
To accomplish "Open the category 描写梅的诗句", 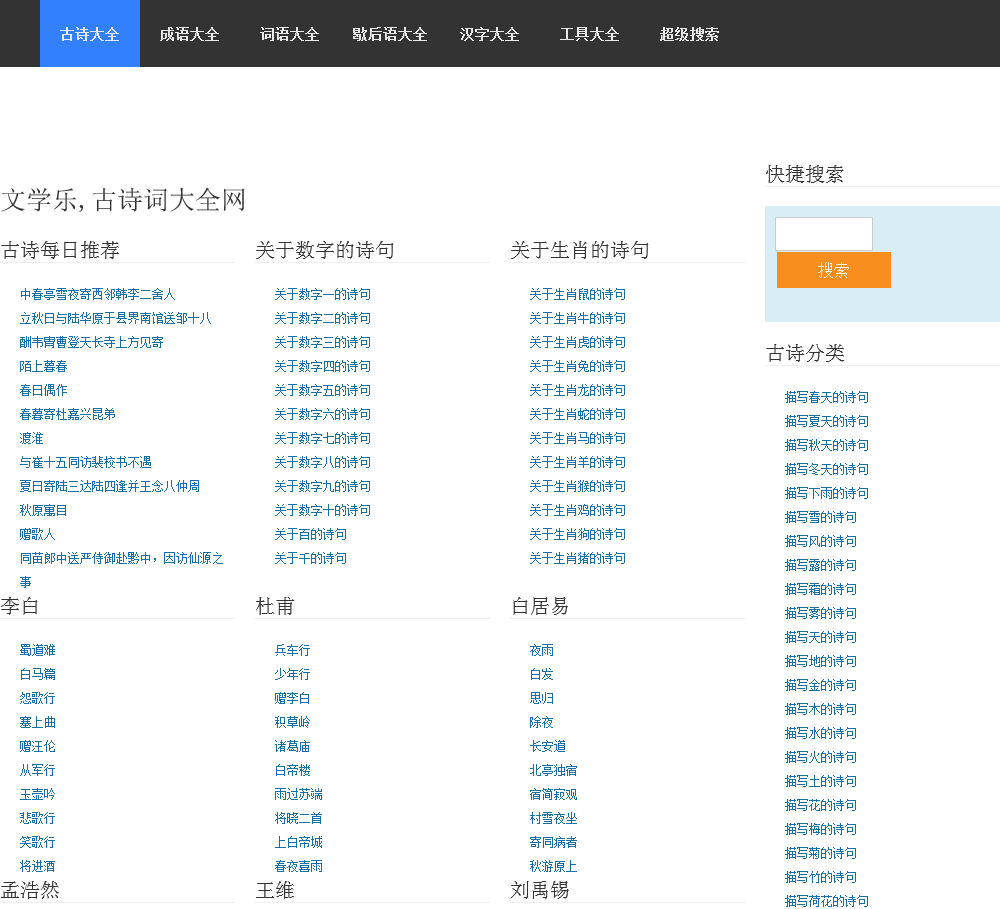I will pos(820,830).
